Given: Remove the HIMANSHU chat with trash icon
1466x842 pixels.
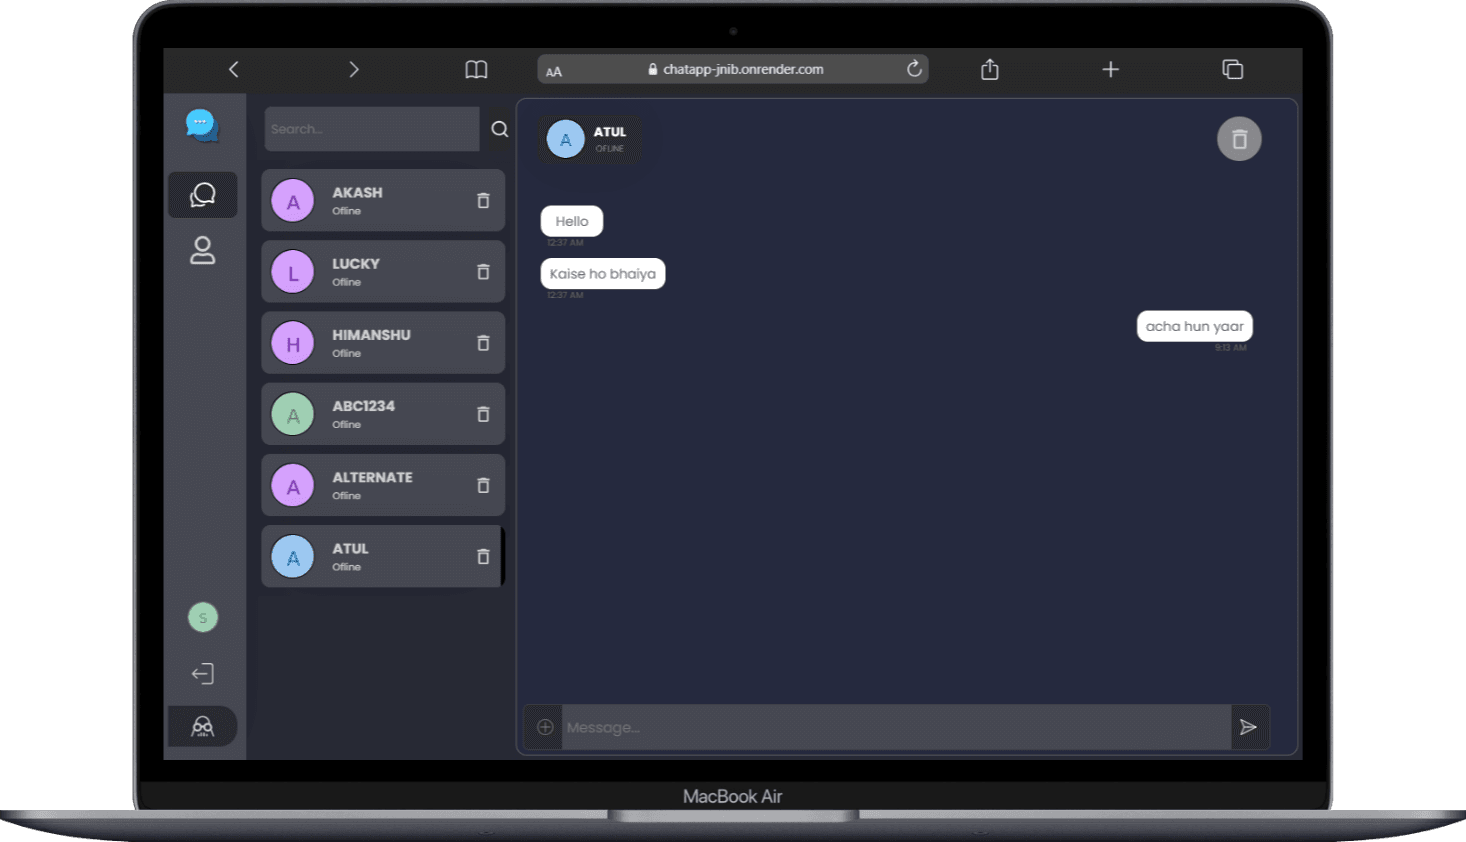Looking at the screenshot, I should pyautogui.click(x=483, y=343).
